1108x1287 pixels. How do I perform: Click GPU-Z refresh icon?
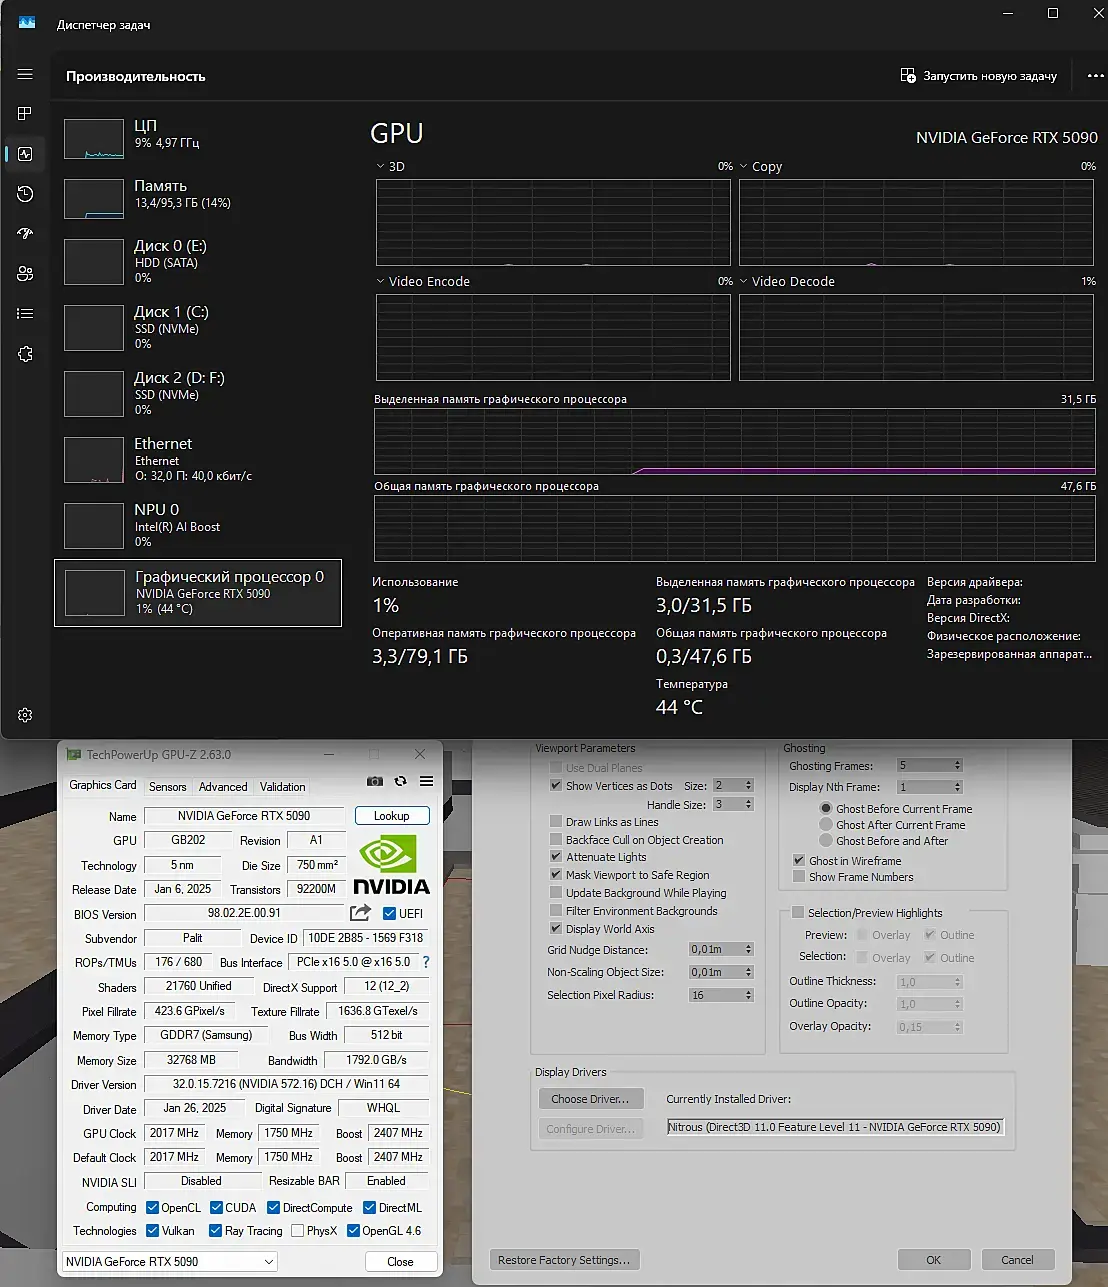[x=400, y=782]
